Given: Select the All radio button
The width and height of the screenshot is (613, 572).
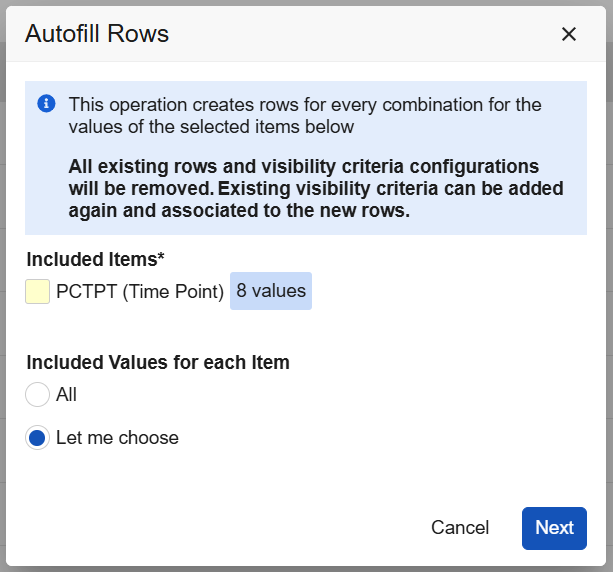Looking at the screenshot, I should coord(38,395).
